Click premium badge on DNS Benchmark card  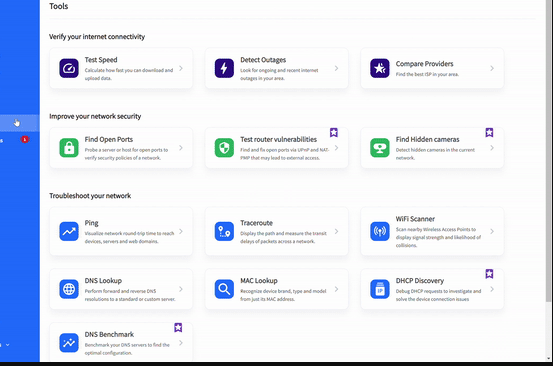(178, 328)
